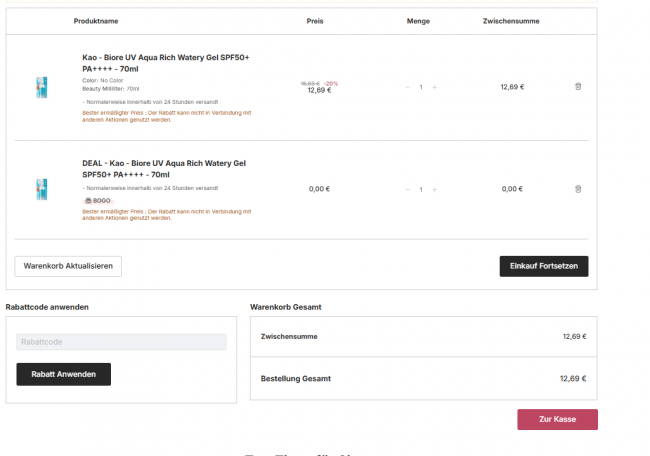
Task: Click the BOGO gift badge
Action: pos(98,201)
